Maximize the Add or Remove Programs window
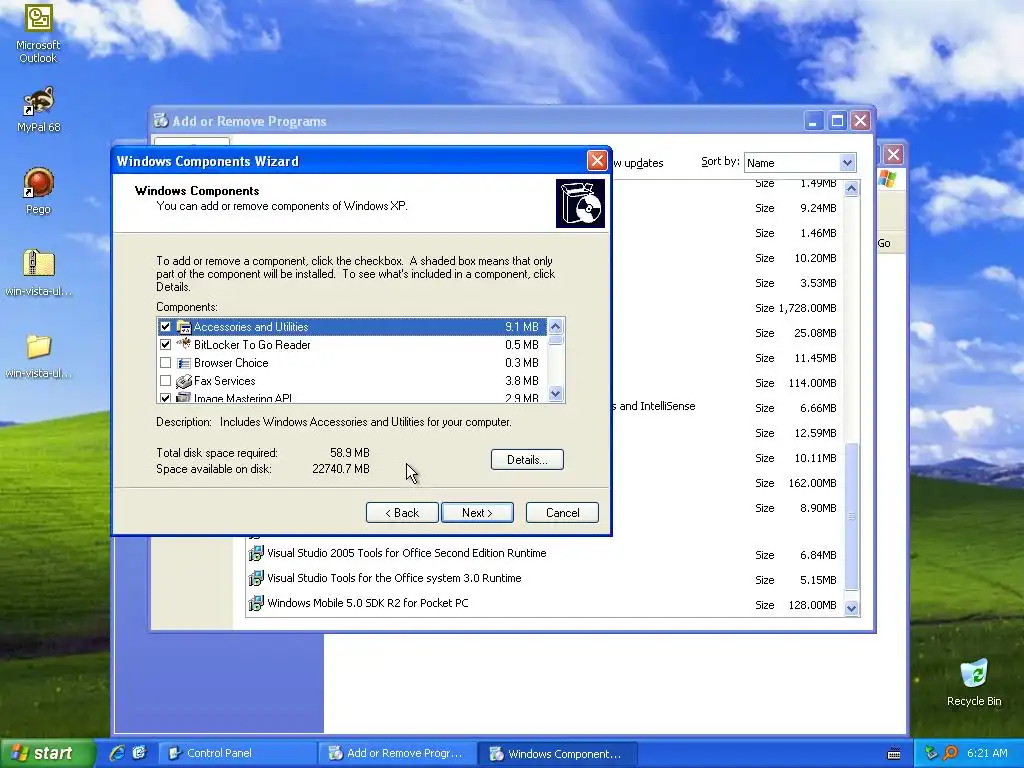 pos(837,121)
